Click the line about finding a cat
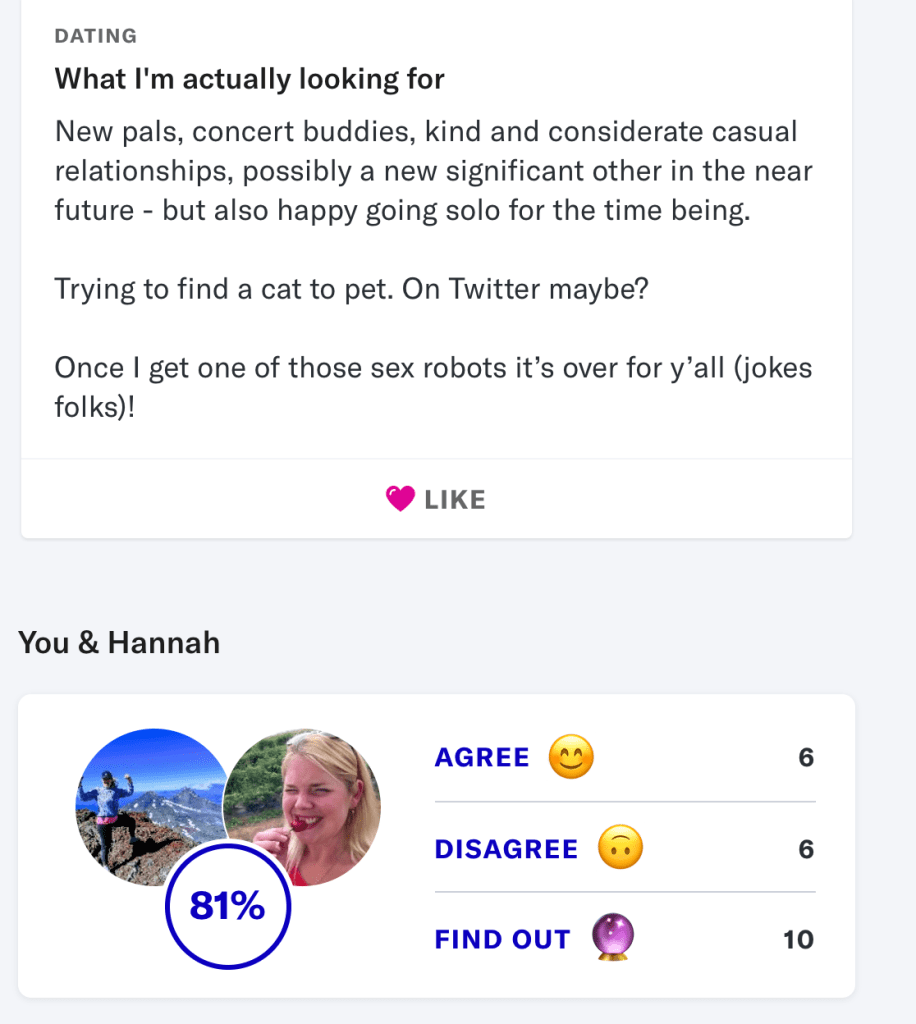Screen dimensions: 916x1024 coord(351,289)
